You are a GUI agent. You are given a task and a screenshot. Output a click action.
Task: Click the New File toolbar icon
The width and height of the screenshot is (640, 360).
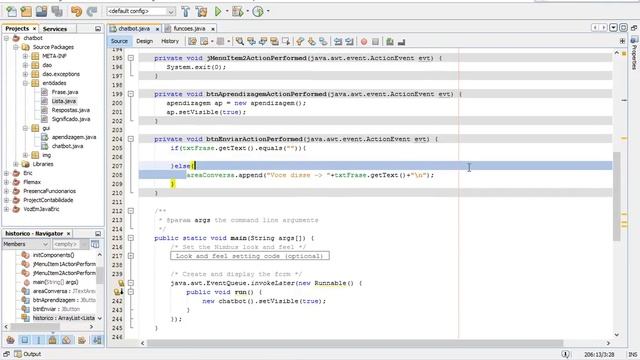(x=11, y=11)
